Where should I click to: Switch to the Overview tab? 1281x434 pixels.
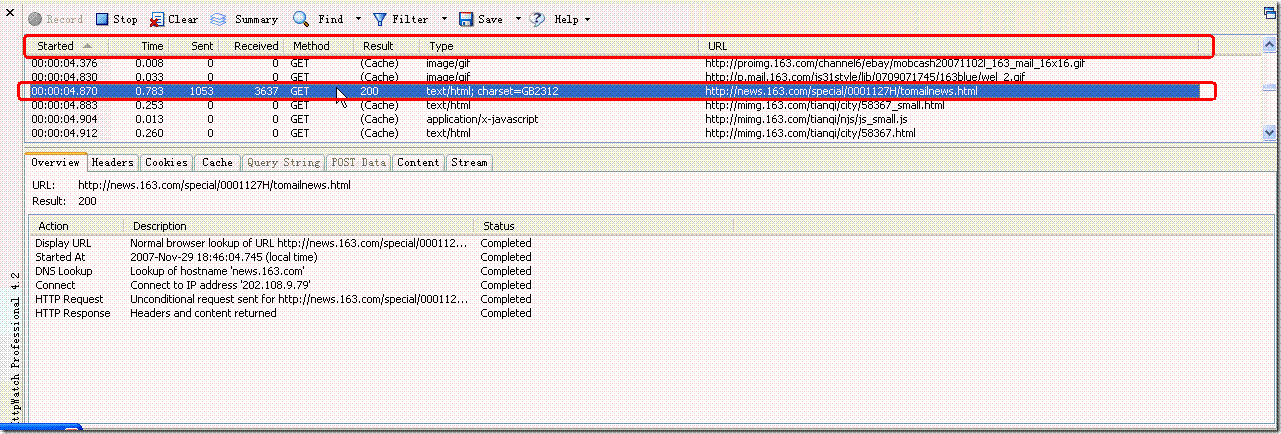point(55,162)
